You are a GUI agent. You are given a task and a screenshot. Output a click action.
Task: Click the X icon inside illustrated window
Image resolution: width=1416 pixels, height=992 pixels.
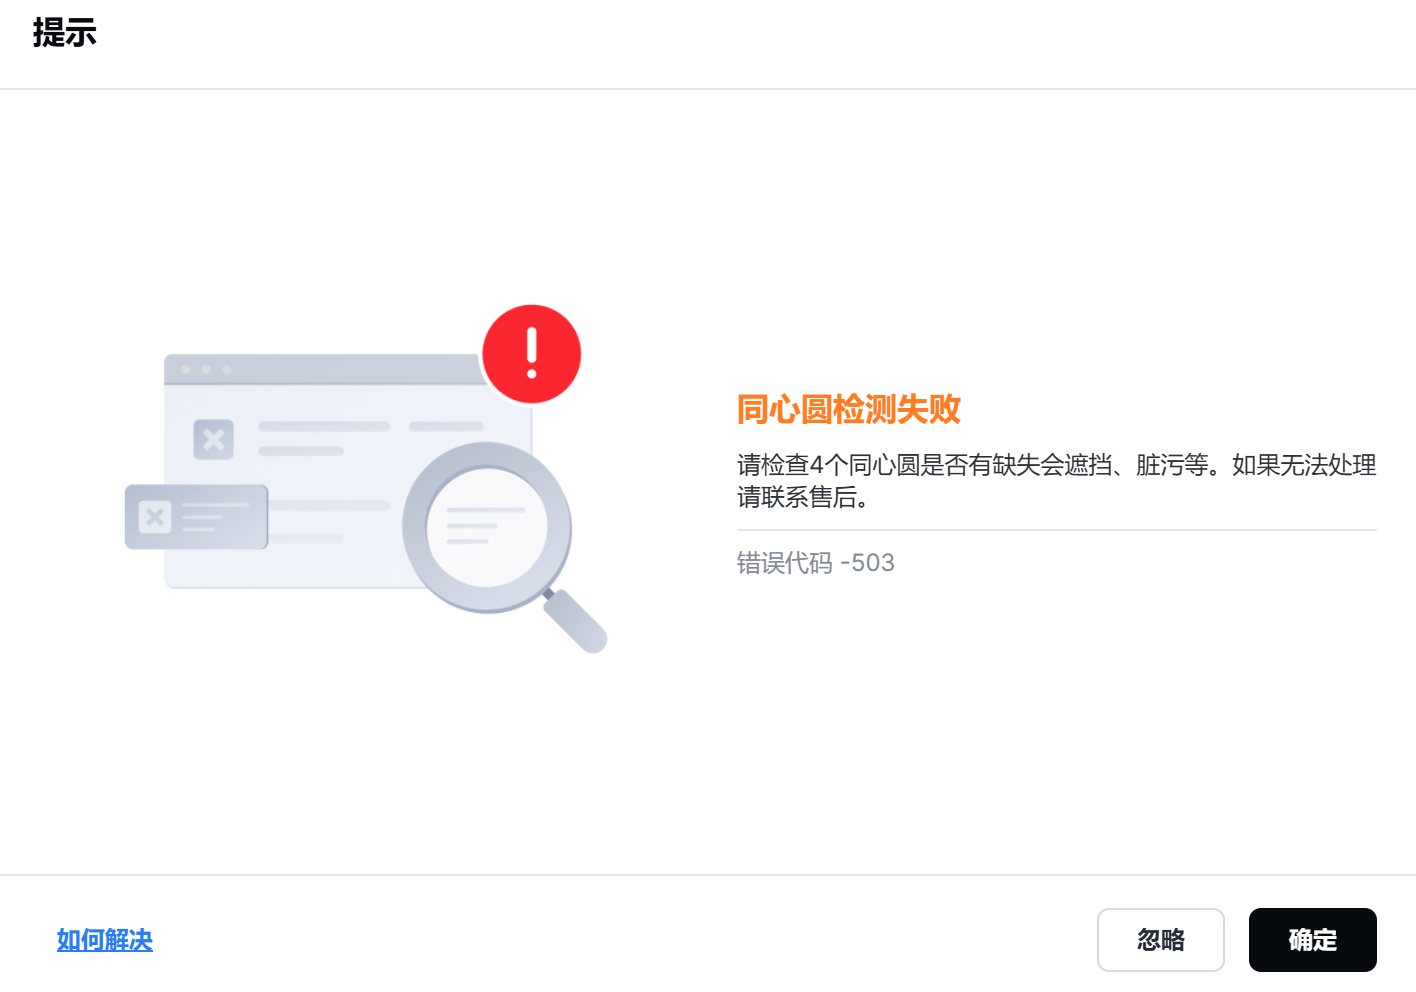(x=213, y=439)
